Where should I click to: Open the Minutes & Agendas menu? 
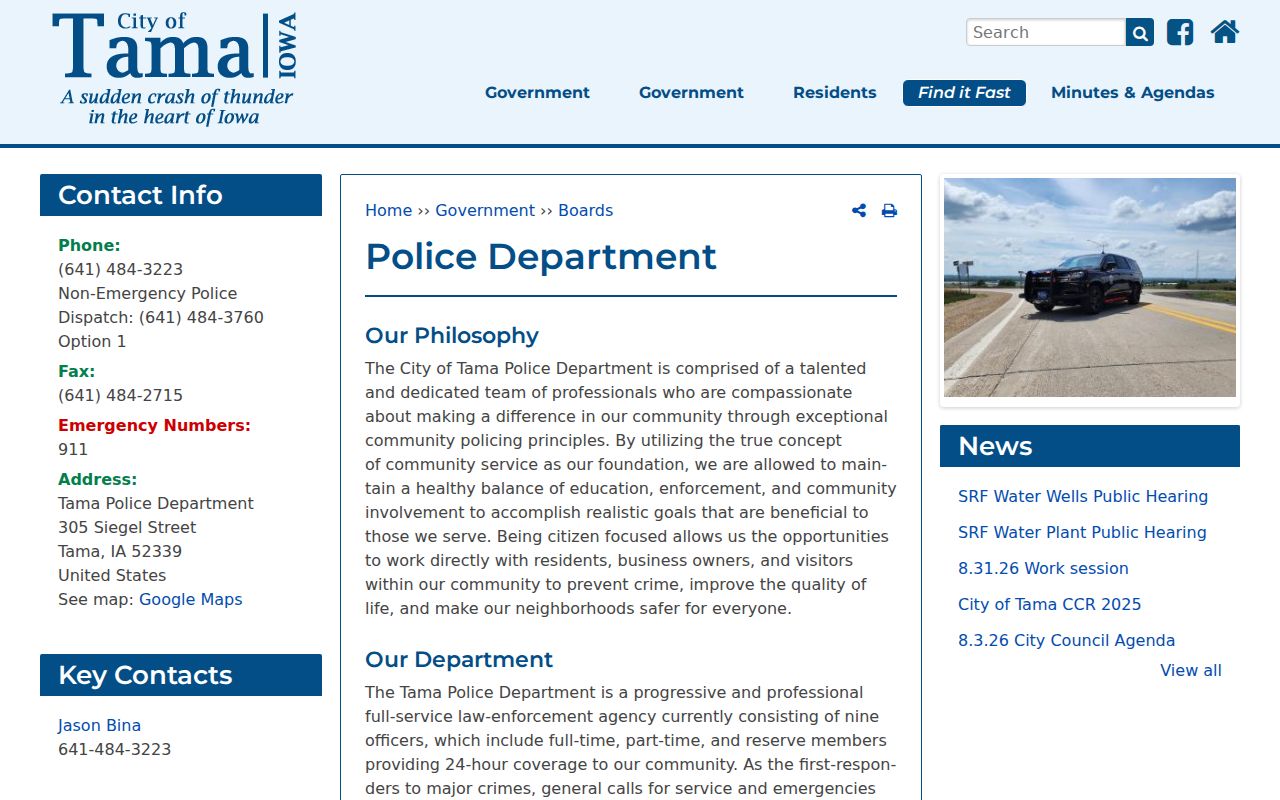tap(1133, 93)
